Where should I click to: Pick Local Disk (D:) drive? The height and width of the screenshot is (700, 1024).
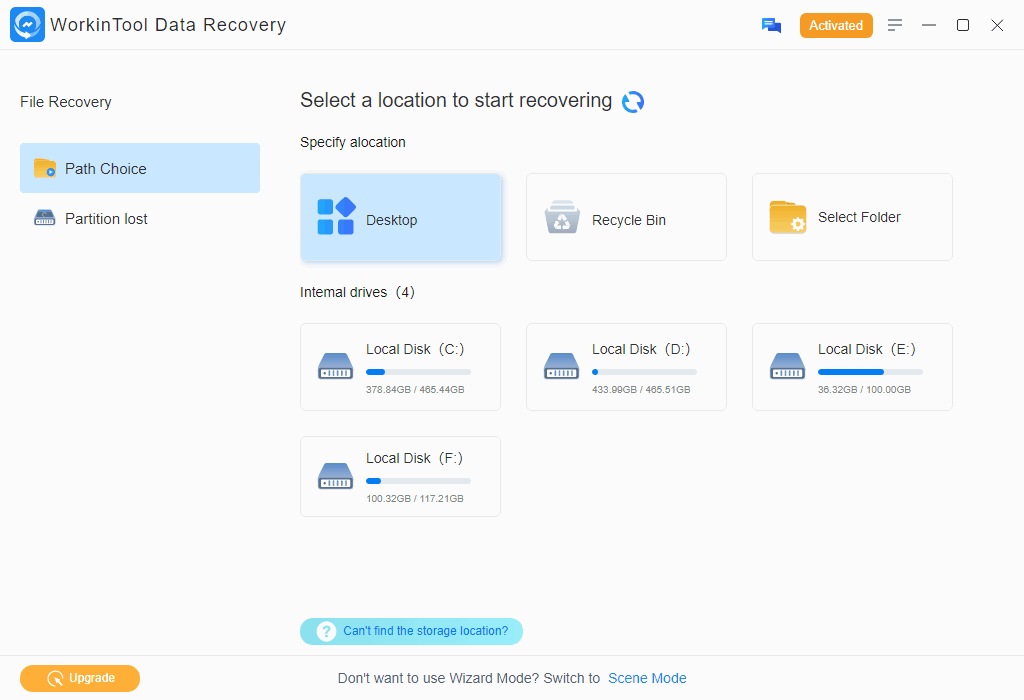pyautogui.click(x=626, y=367)
